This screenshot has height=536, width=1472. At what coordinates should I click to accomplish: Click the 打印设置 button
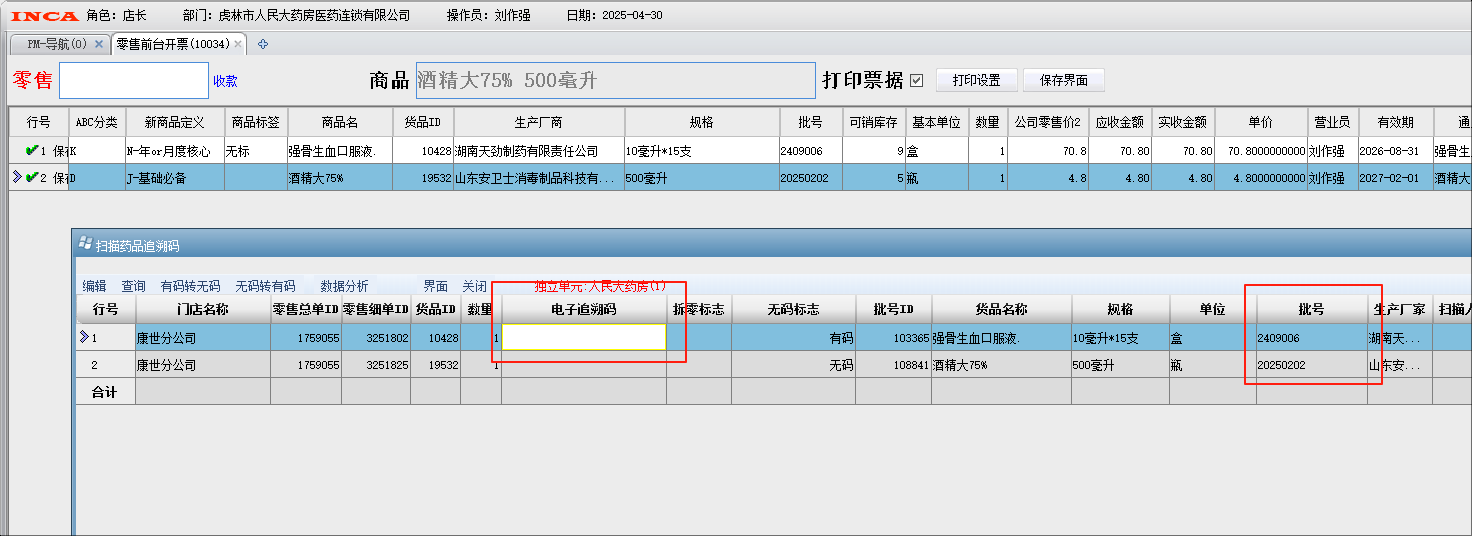point(976,80)
